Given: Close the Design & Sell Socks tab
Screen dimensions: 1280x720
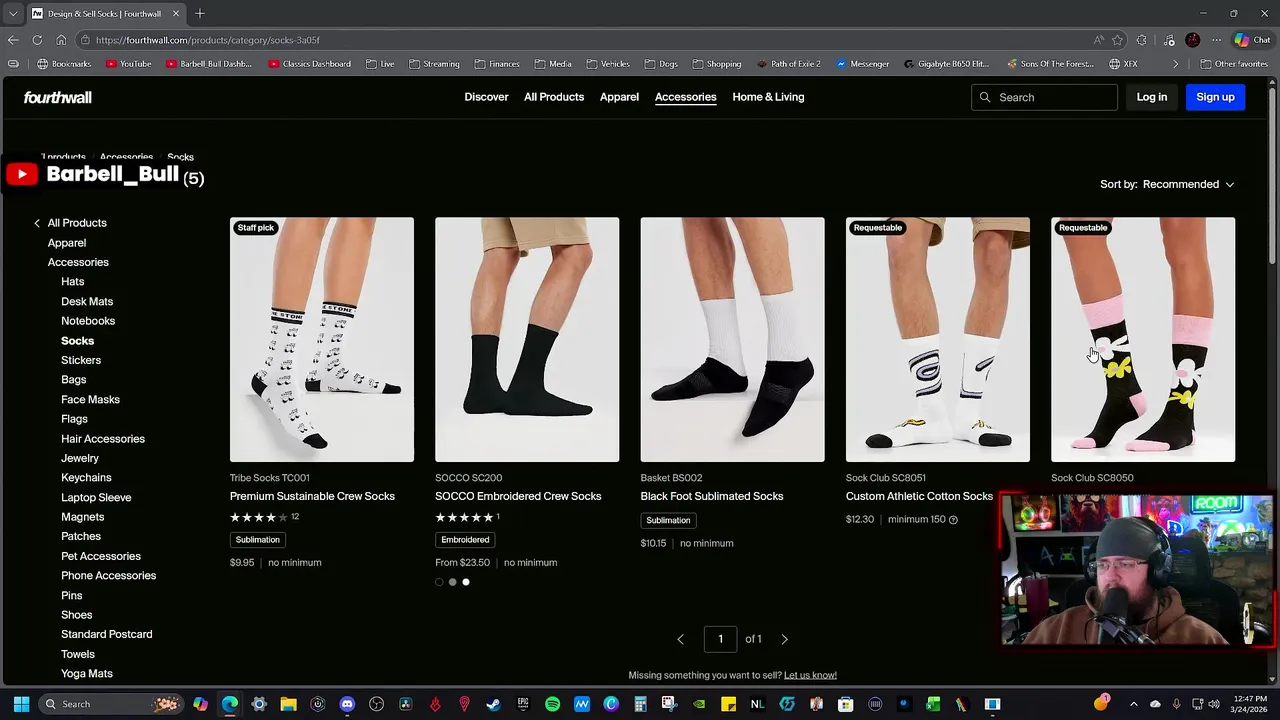Looking at the screenshot, I should pyautogui.click(x=177, y=14).
